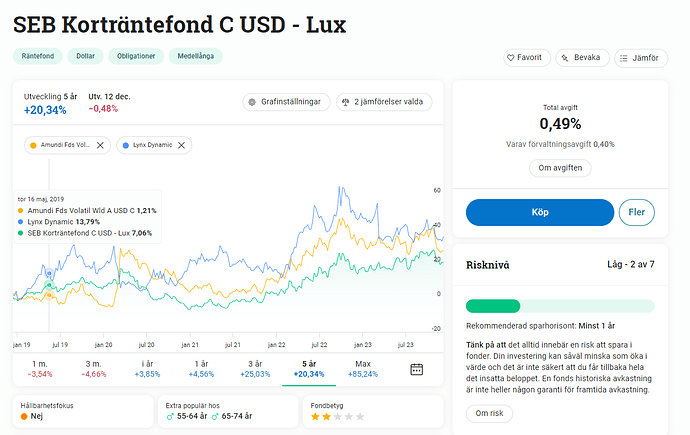Select the 3 år period tab
This screenshot has height=435, width=690.
pyautogui.click(x=255, y=369)
